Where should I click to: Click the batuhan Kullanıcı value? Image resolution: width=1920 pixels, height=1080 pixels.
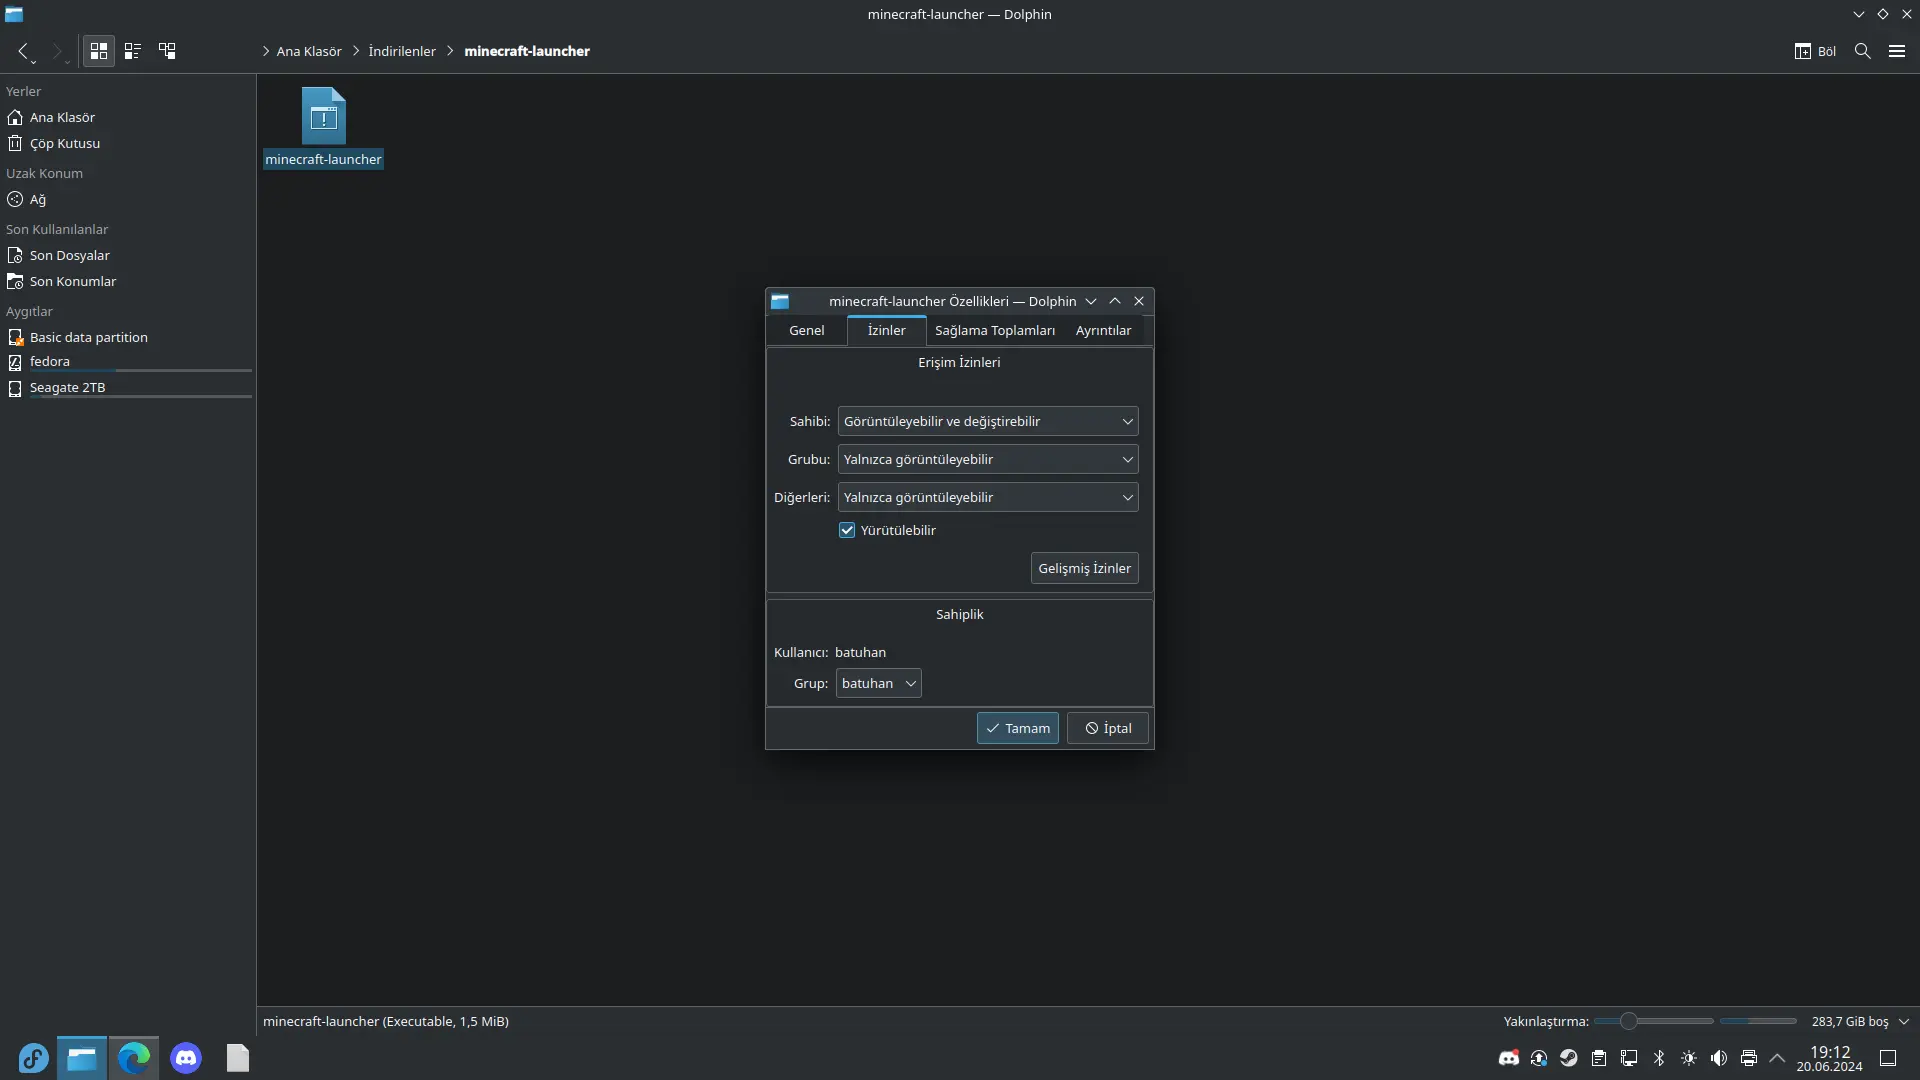(860, 652)
